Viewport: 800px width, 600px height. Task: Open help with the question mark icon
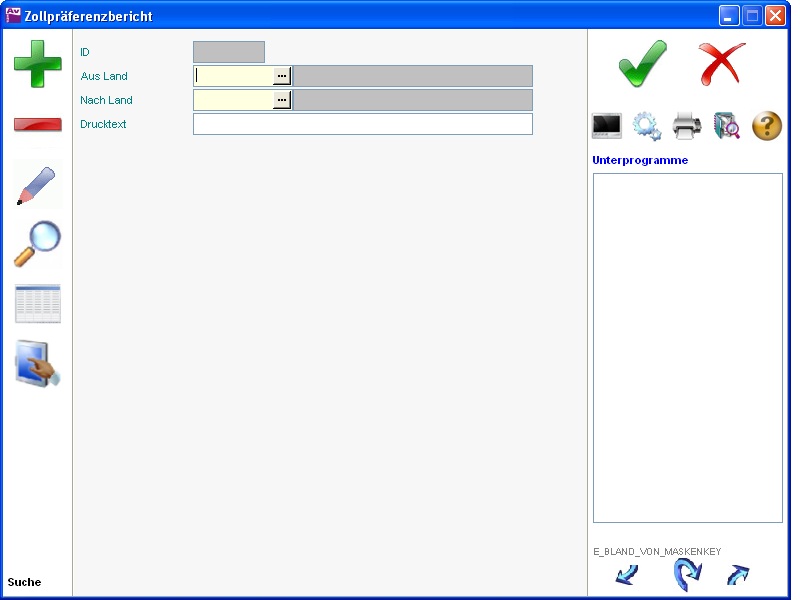(766, 126)
